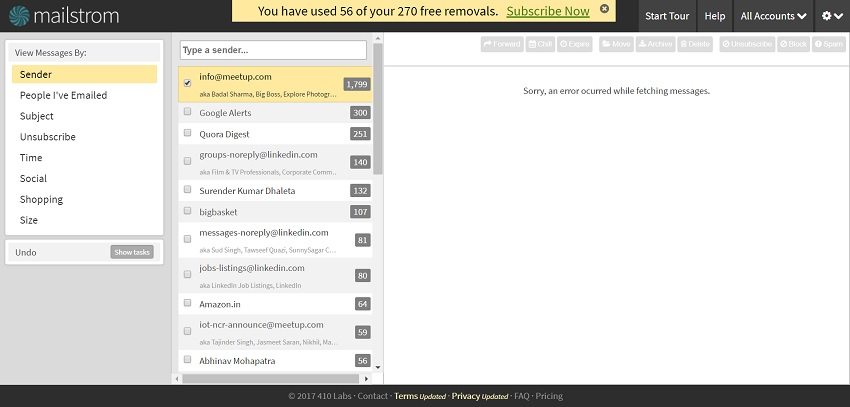Click the 300 count badge for Google Alerts
Screen dimensions: 850x407
pos(360,113)
